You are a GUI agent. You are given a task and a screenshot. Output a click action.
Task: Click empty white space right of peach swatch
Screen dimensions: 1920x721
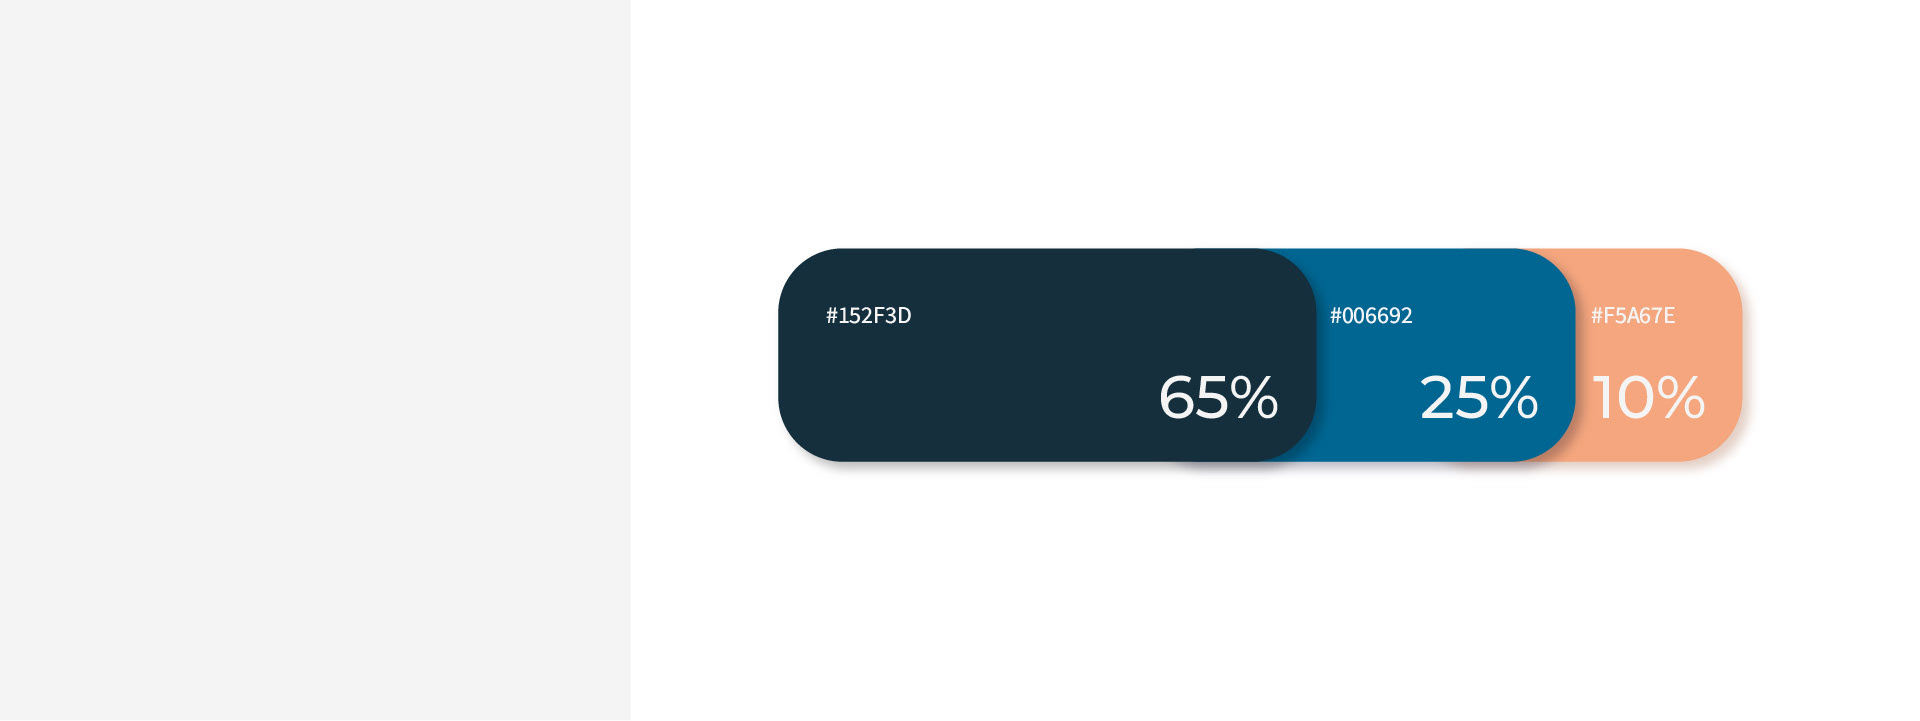coord(1830,355)
